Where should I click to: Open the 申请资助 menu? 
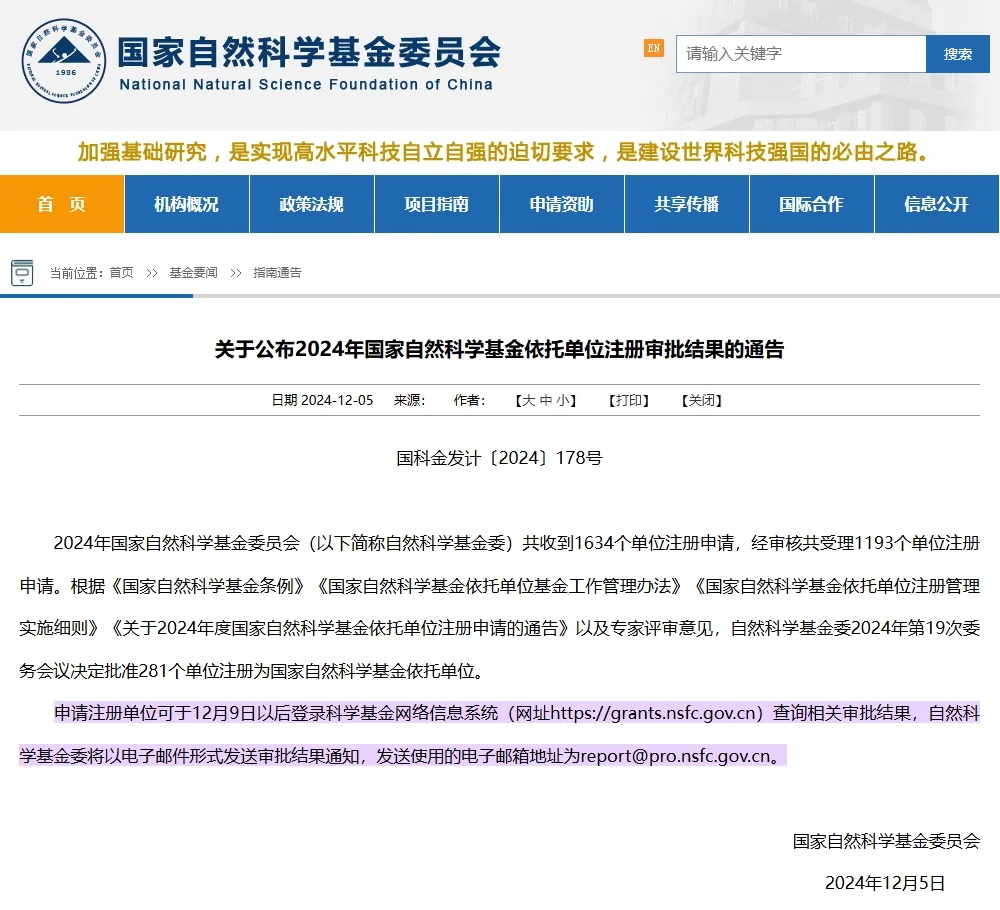pyautogui.click(x=561, y=204)
